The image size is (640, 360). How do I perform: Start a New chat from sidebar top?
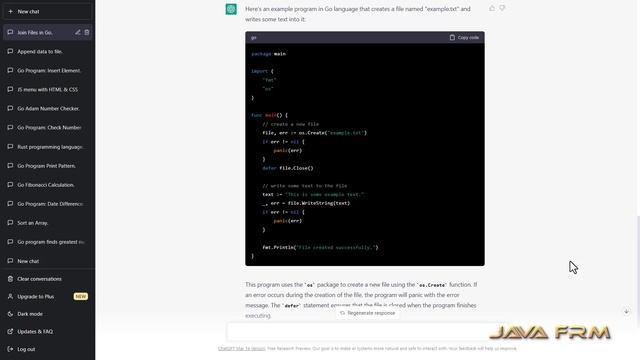point(47,12)
